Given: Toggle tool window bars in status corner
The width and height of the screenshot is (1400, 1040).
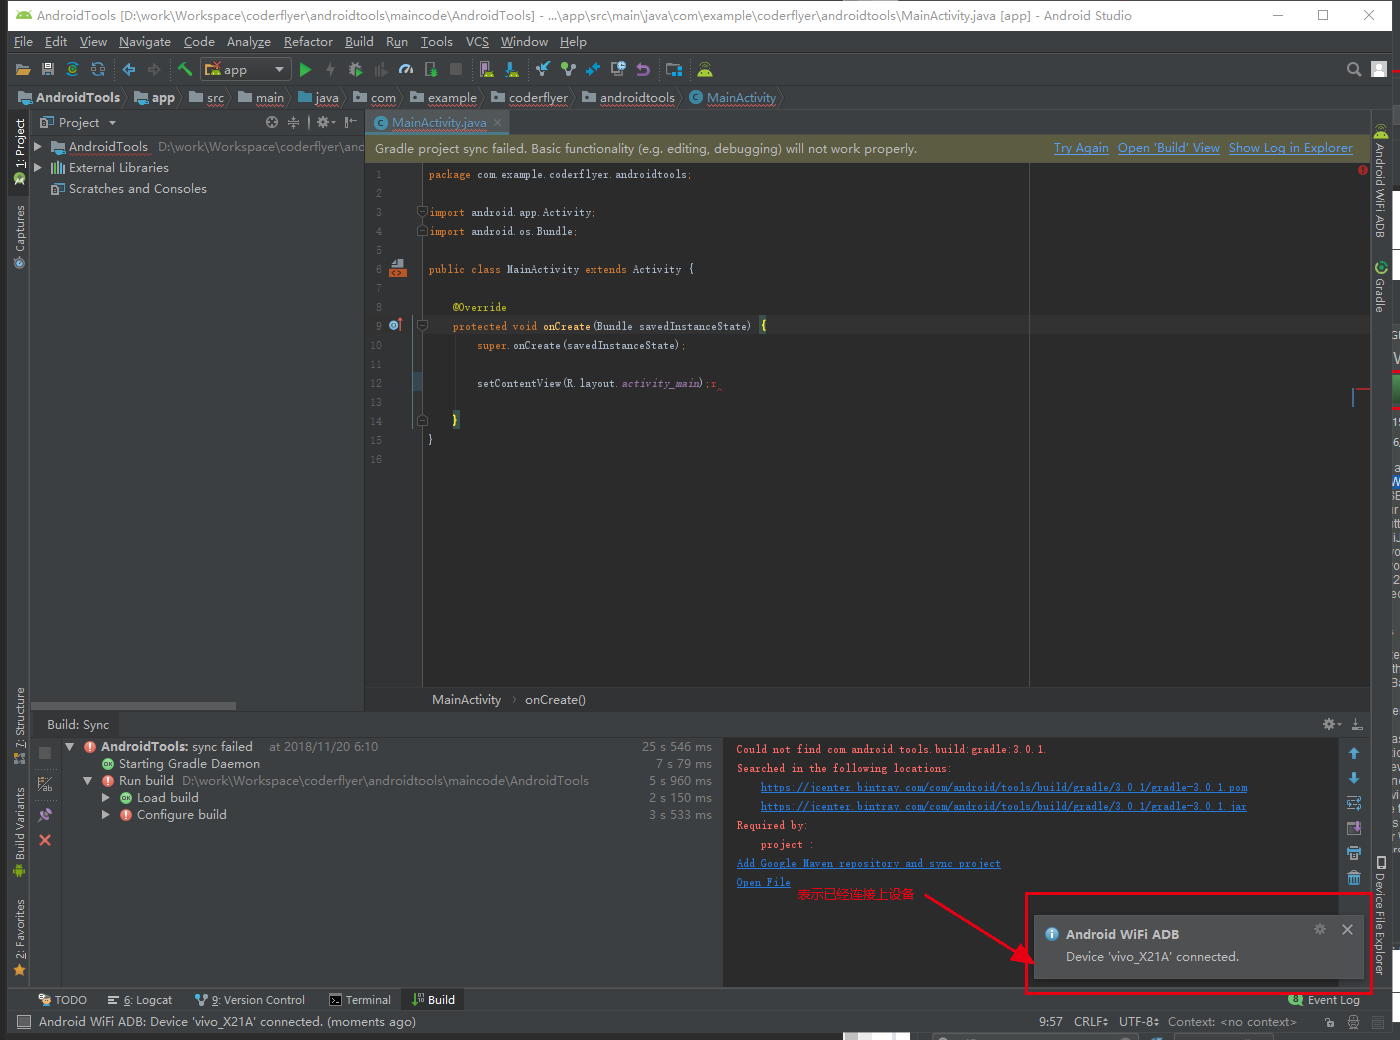Looking at the screenshot, I should [x=24, y=1022].
